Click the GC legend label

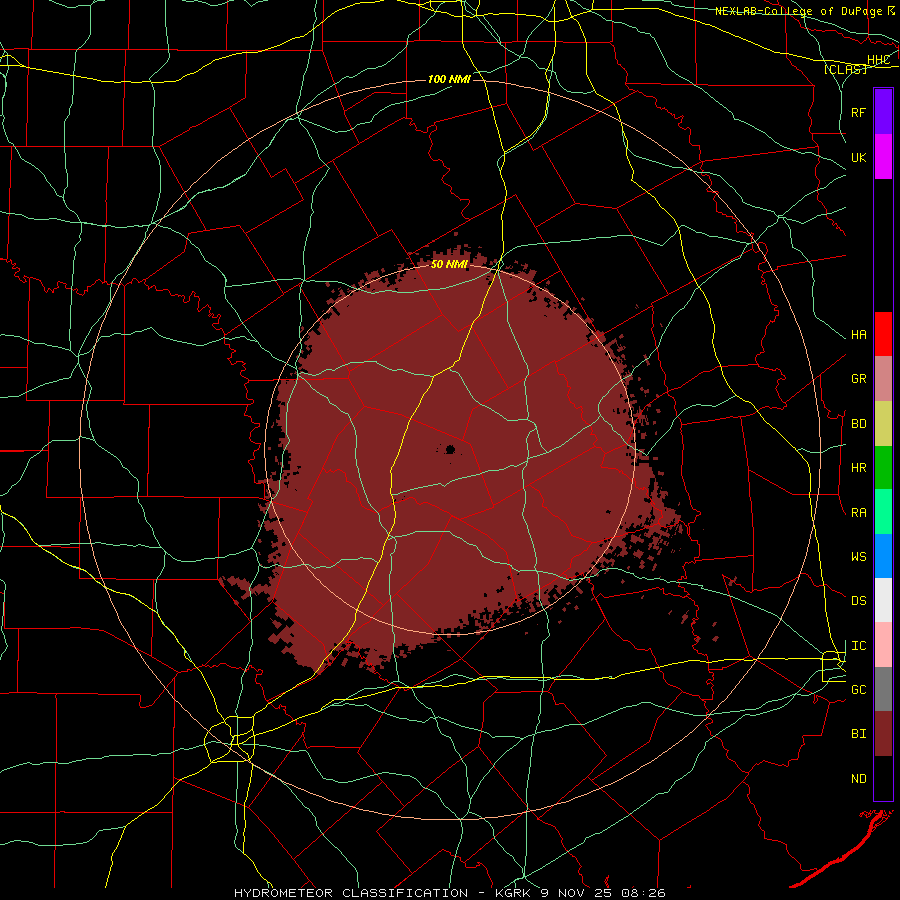tap(859, 690)
